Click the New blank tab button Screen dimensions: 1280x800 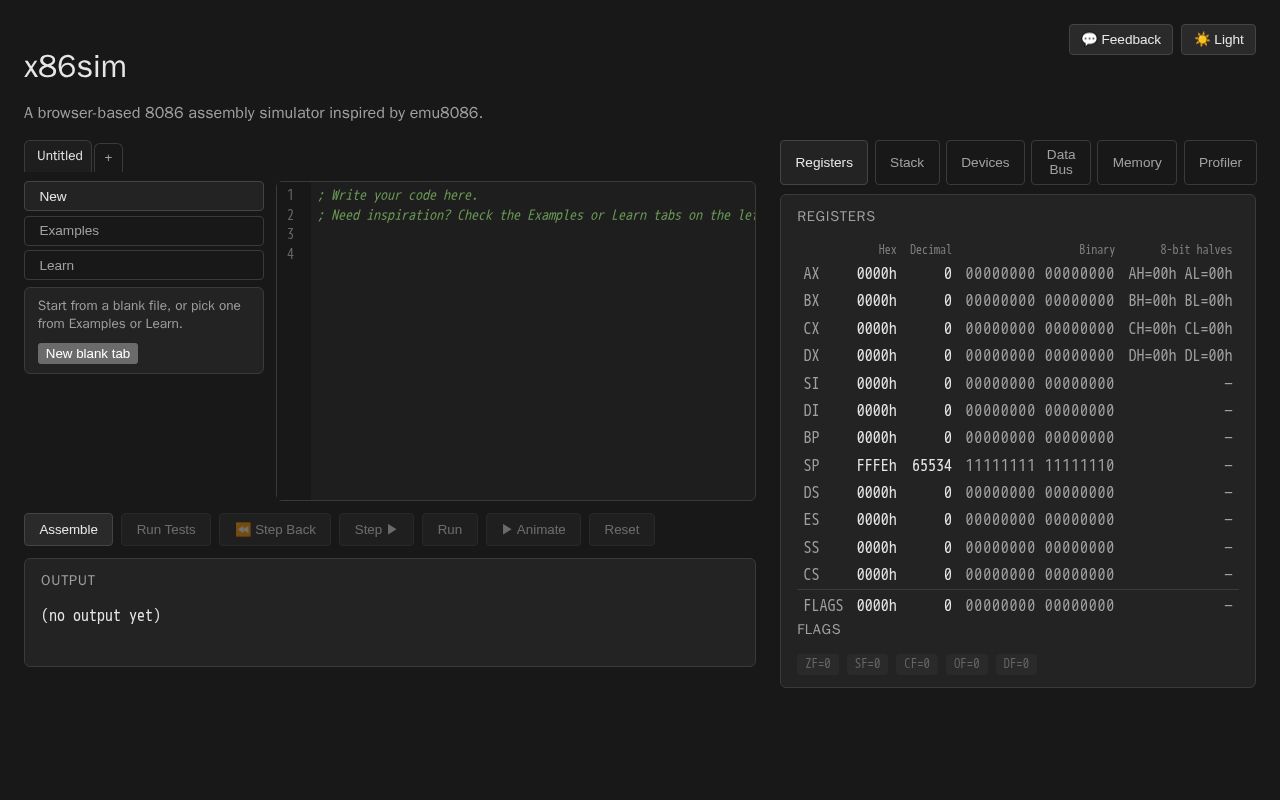click(x=88, y=353)
